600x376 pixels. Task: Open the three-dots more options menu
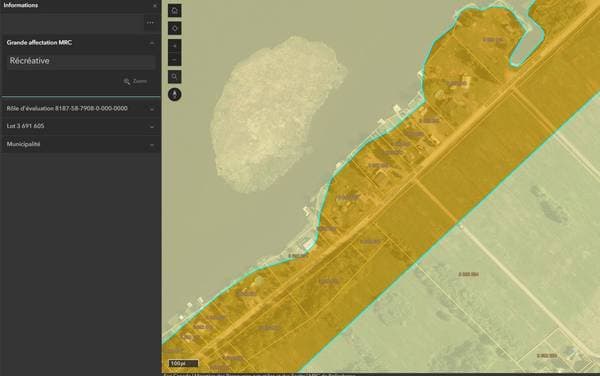150,23
